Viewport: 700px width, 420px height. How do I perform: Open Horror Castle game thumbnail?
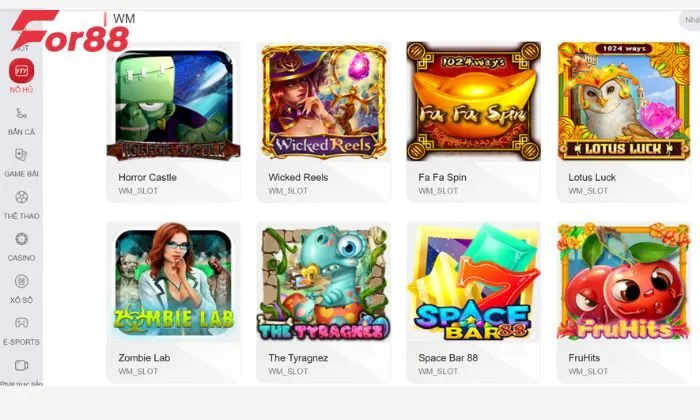coord(174,104)
